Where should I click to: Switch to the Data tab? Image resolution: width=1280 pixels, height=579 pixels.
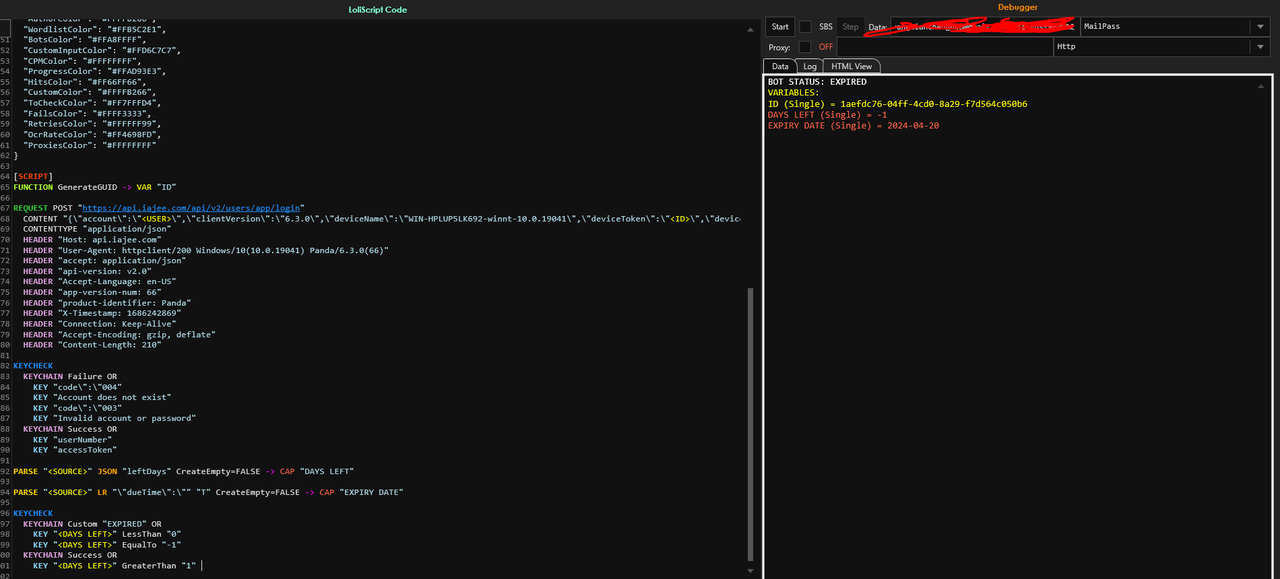780,66
